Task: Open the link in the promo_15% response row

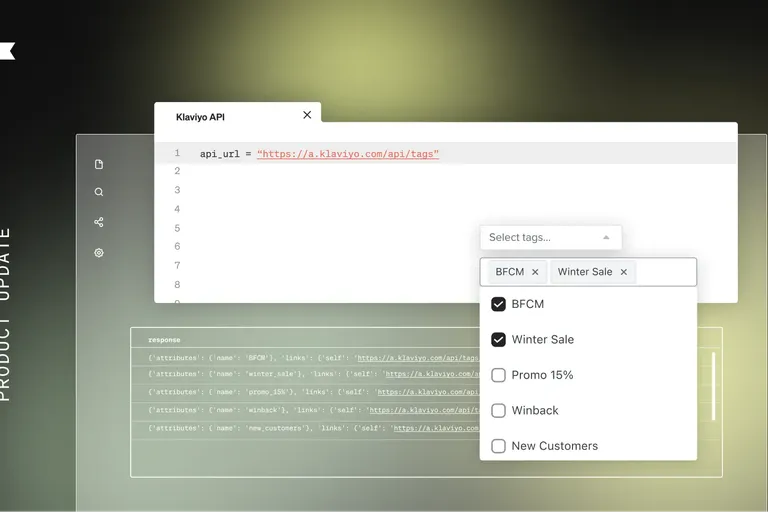Action: pos(428,392)
